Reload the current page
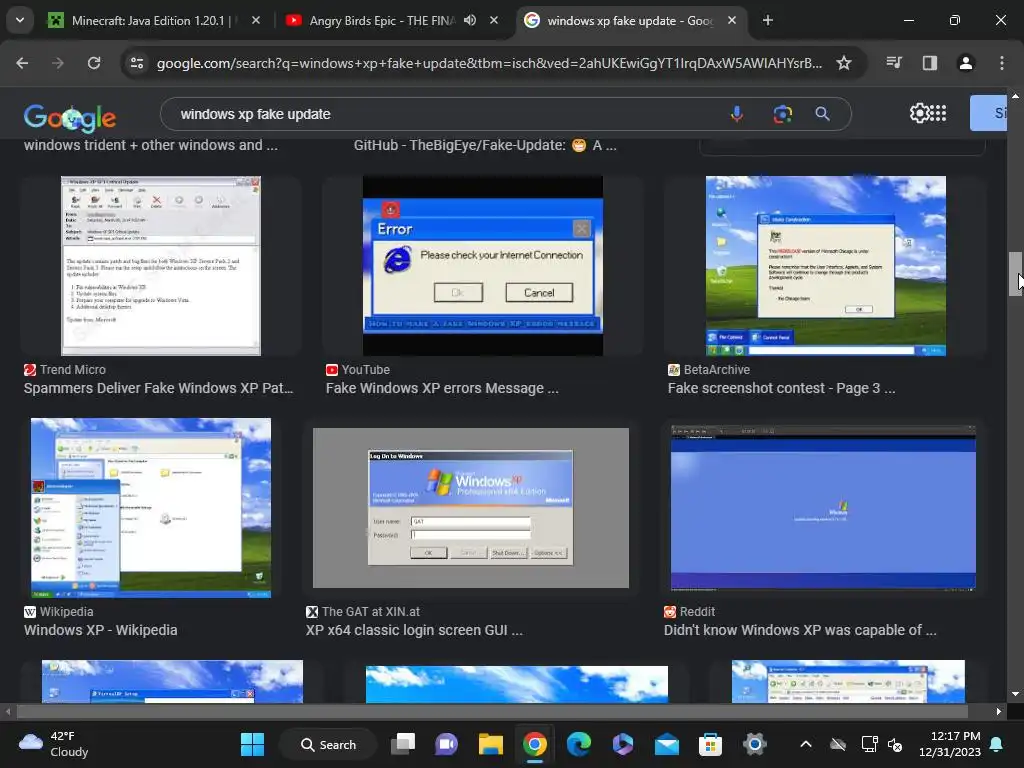 94,63
